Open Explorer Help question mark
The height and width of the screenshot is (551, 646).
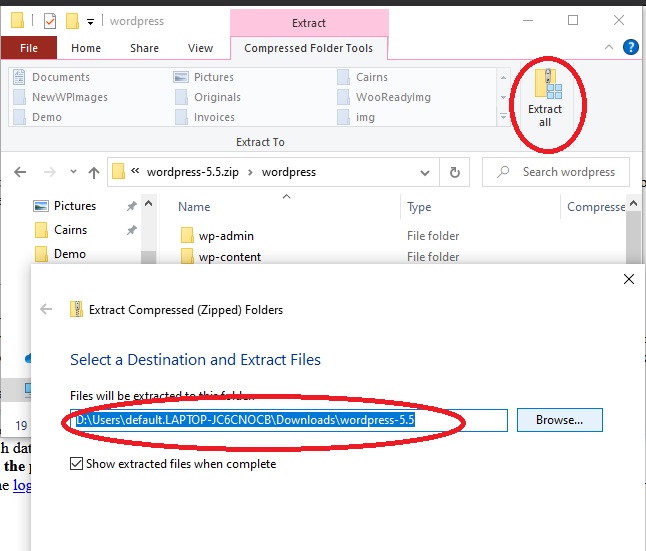pos(631,47)
